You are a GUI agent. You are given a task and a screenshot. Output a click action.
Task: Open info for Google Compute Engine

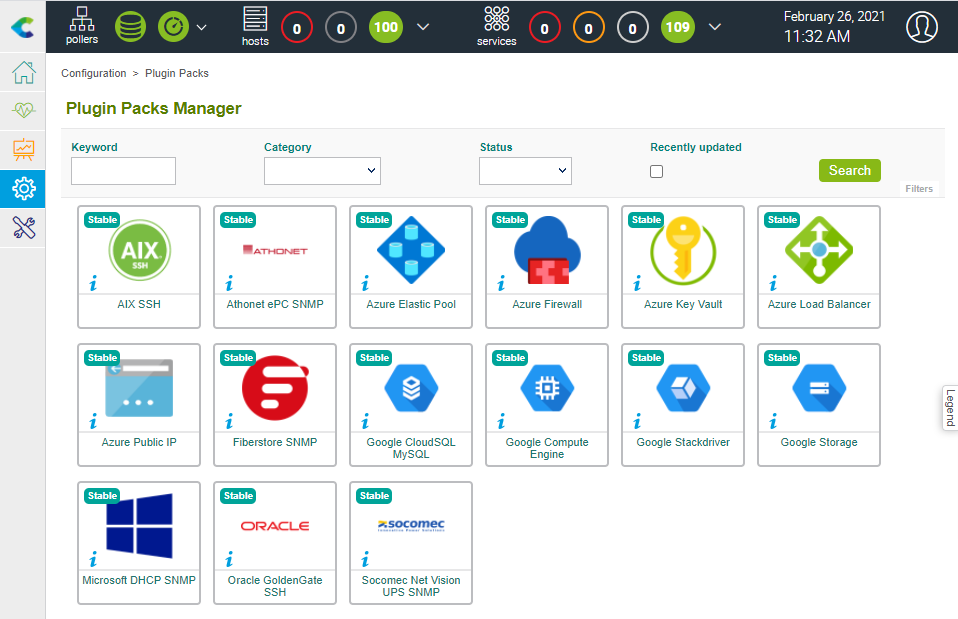click(502, 422)
